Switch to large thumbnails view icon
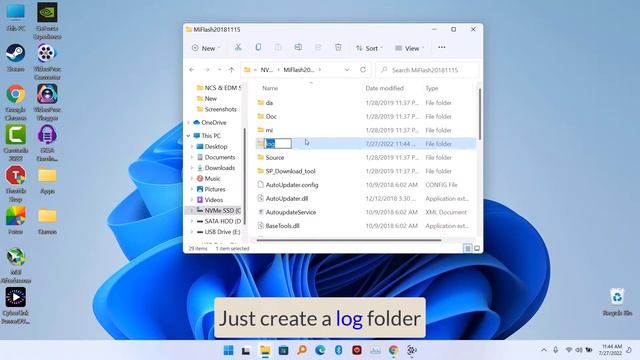This screenshot has height=360, width=640. (x=477, y=248)
